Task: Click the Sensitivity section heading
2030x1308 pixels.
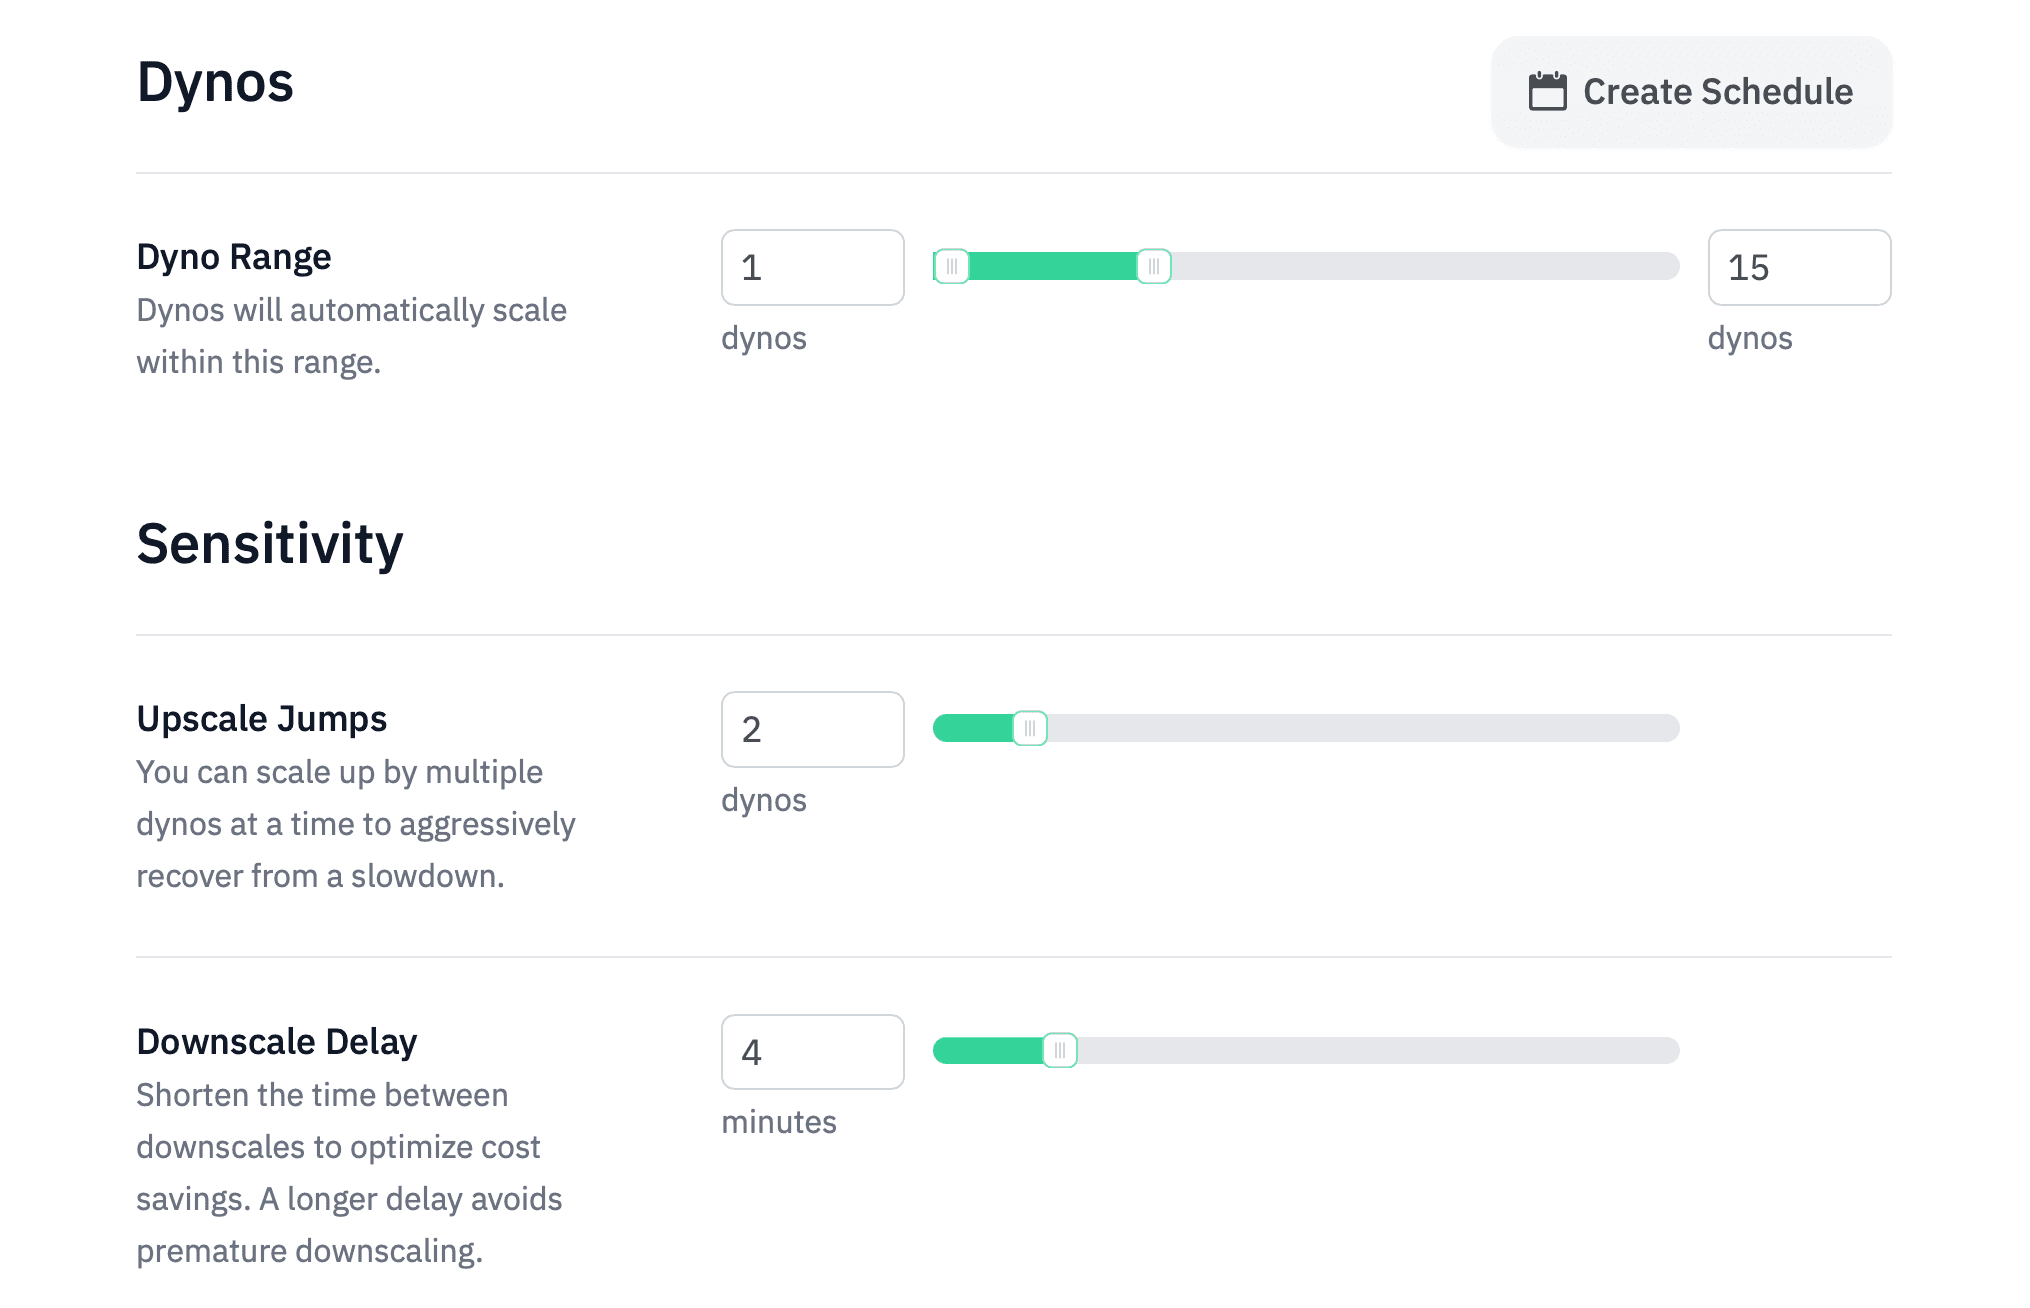Action: point(270,544)
